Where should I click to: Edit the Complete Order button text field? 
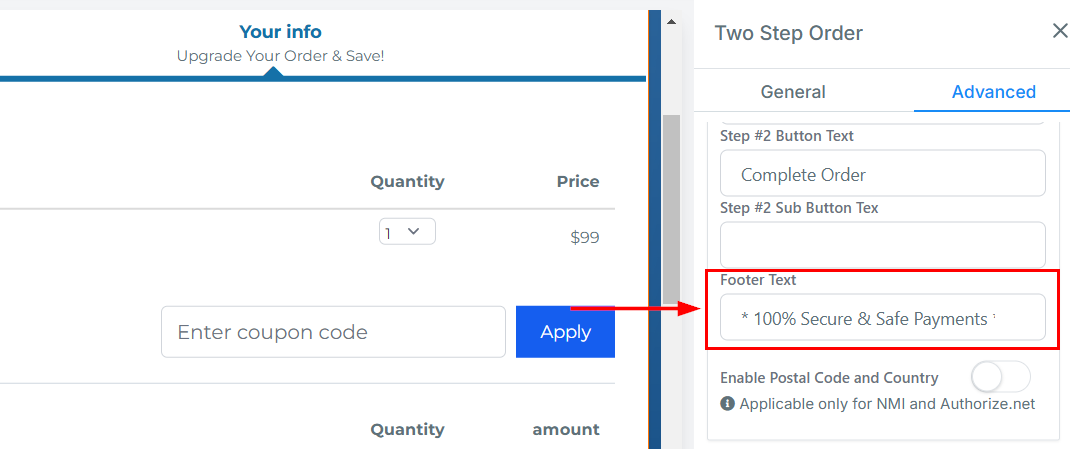point(882,174)
